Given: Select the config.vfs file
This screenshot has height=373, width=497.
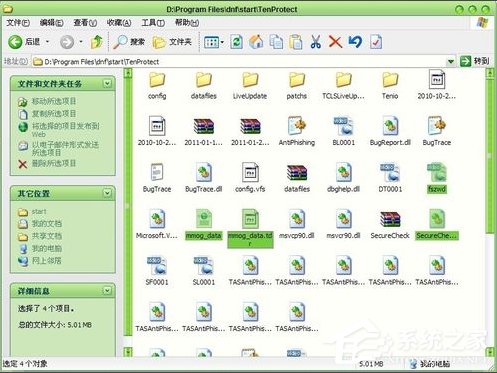Looking at the screenshot, I should 250,178.
